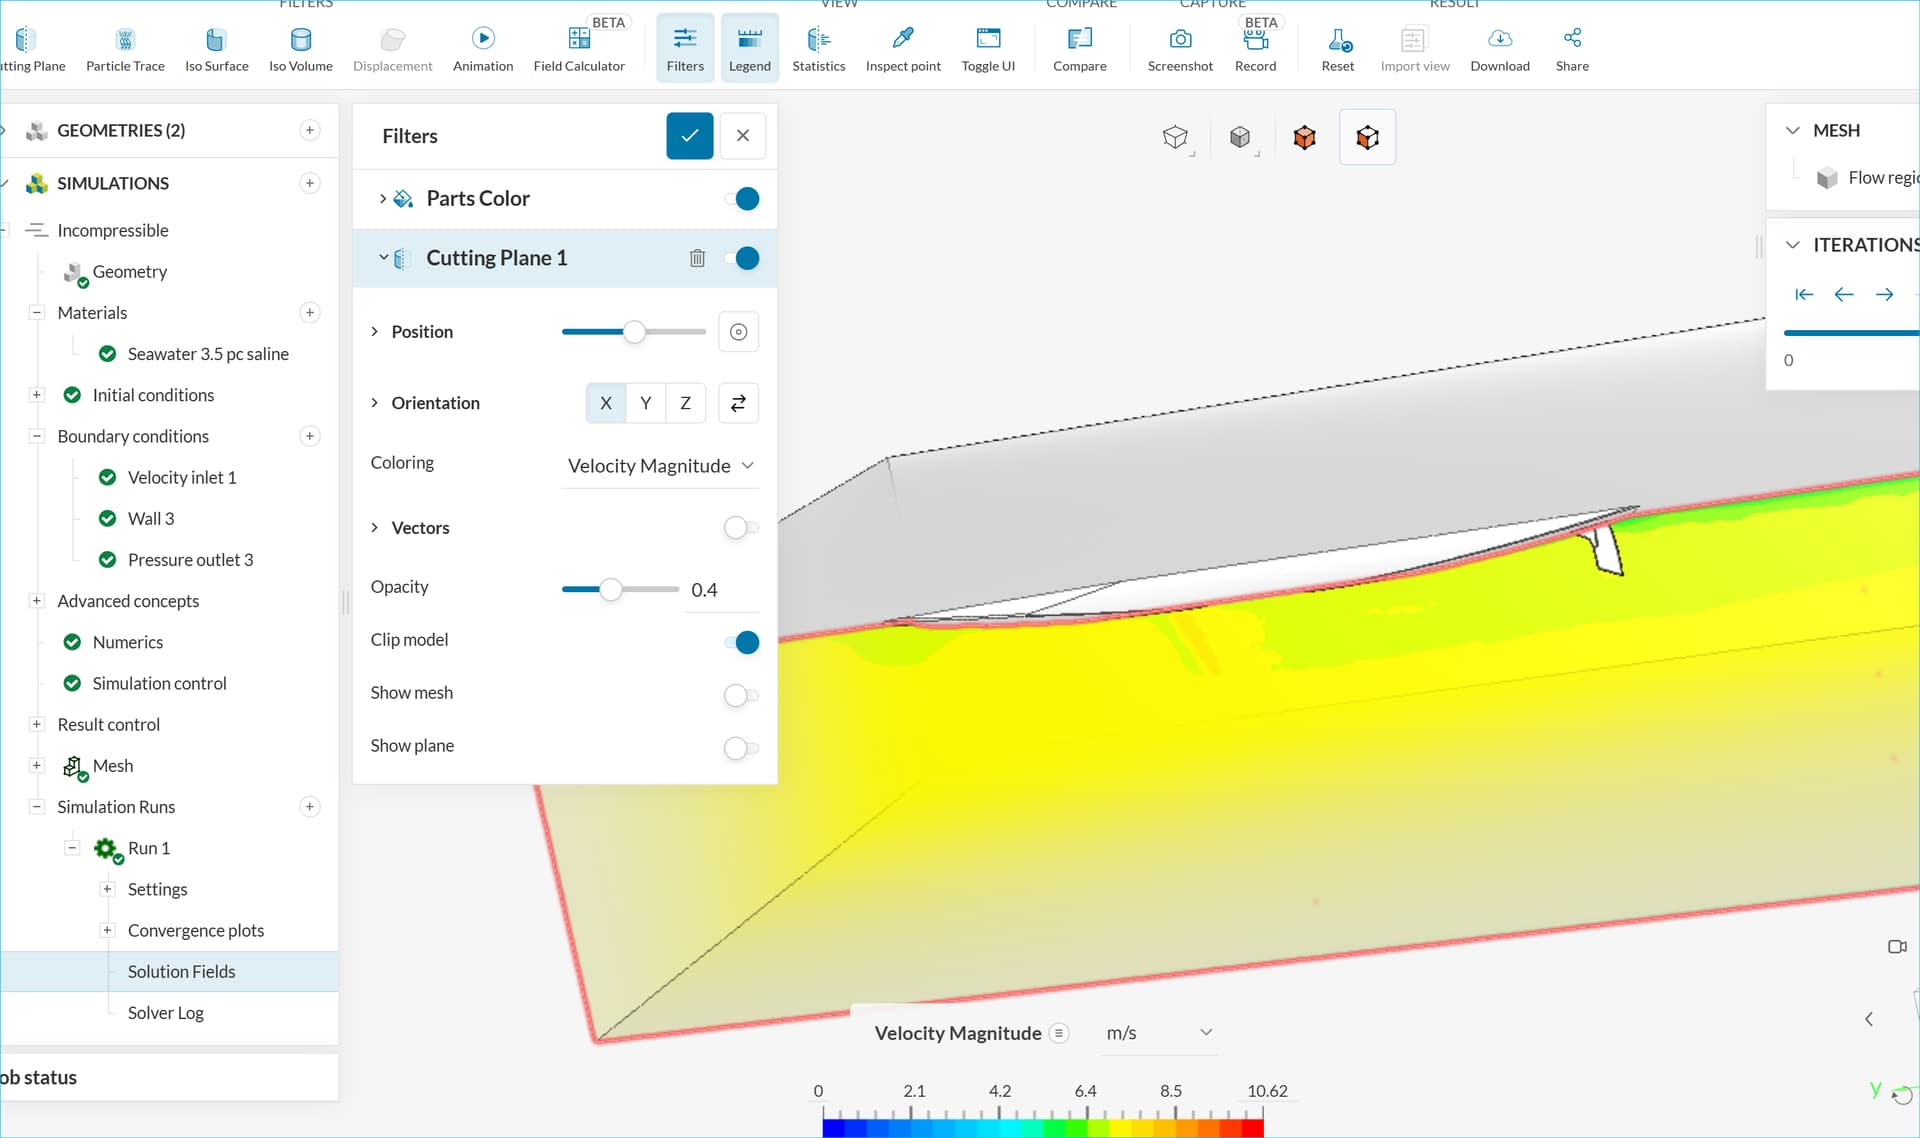
Task: Turn off Clip model switch
Action: 741,641
